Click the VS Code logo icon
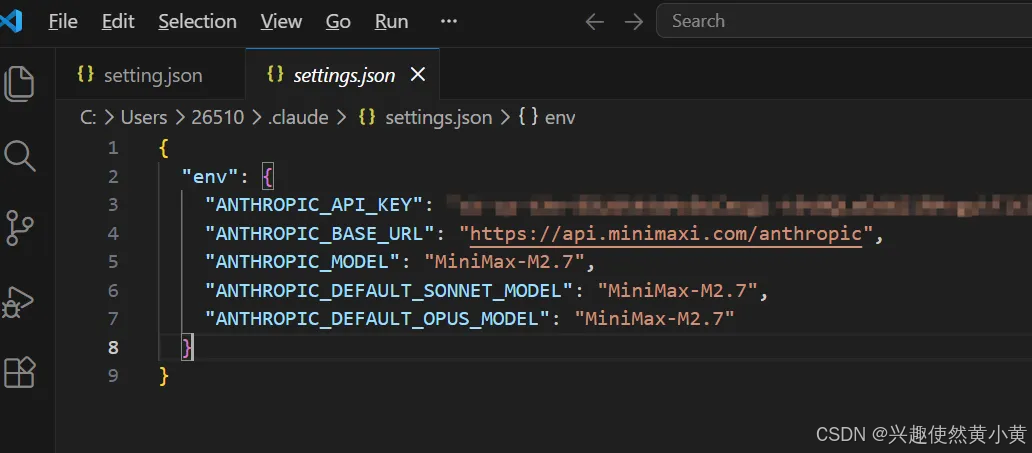The height and width of the screenshot is (453, 1032). tap(11, 22)
